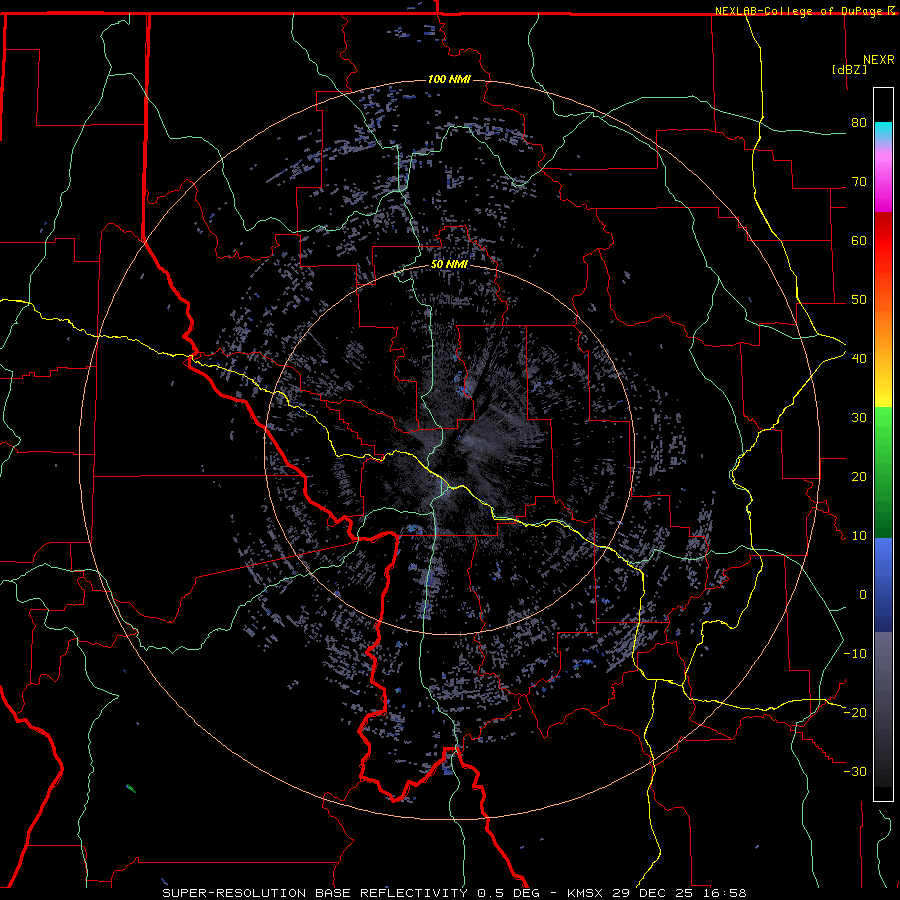Click the 70 dBZ scale value
This screenshot has width=900, height=900.
[859, 181]
